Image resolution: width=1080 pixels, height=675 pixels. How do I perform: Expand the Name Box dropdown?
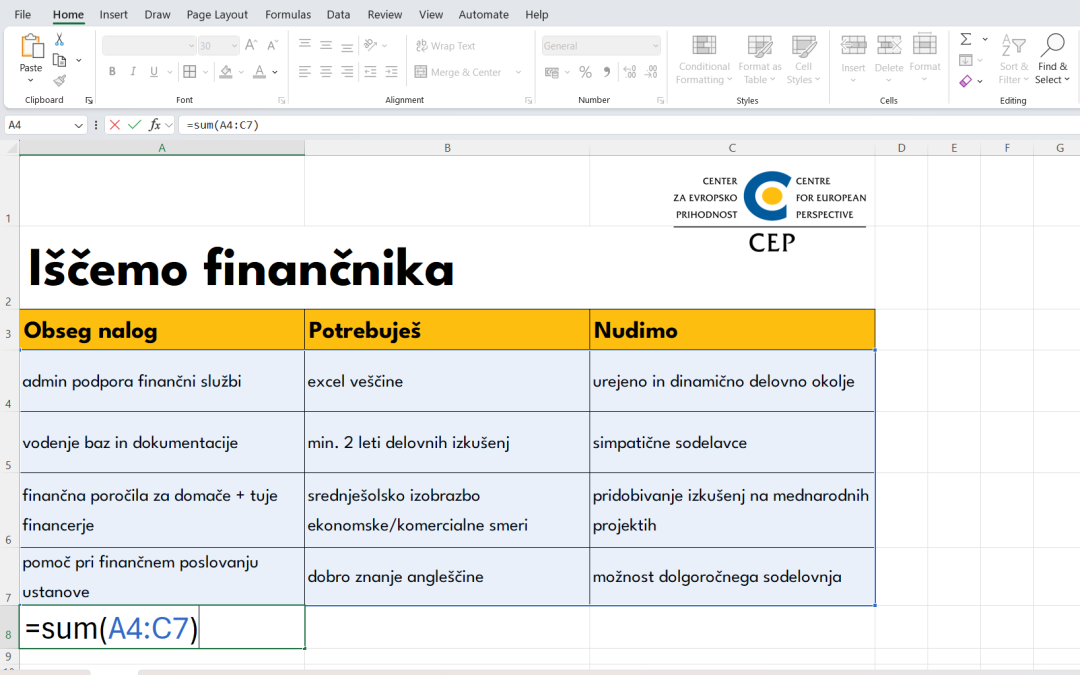79,126
